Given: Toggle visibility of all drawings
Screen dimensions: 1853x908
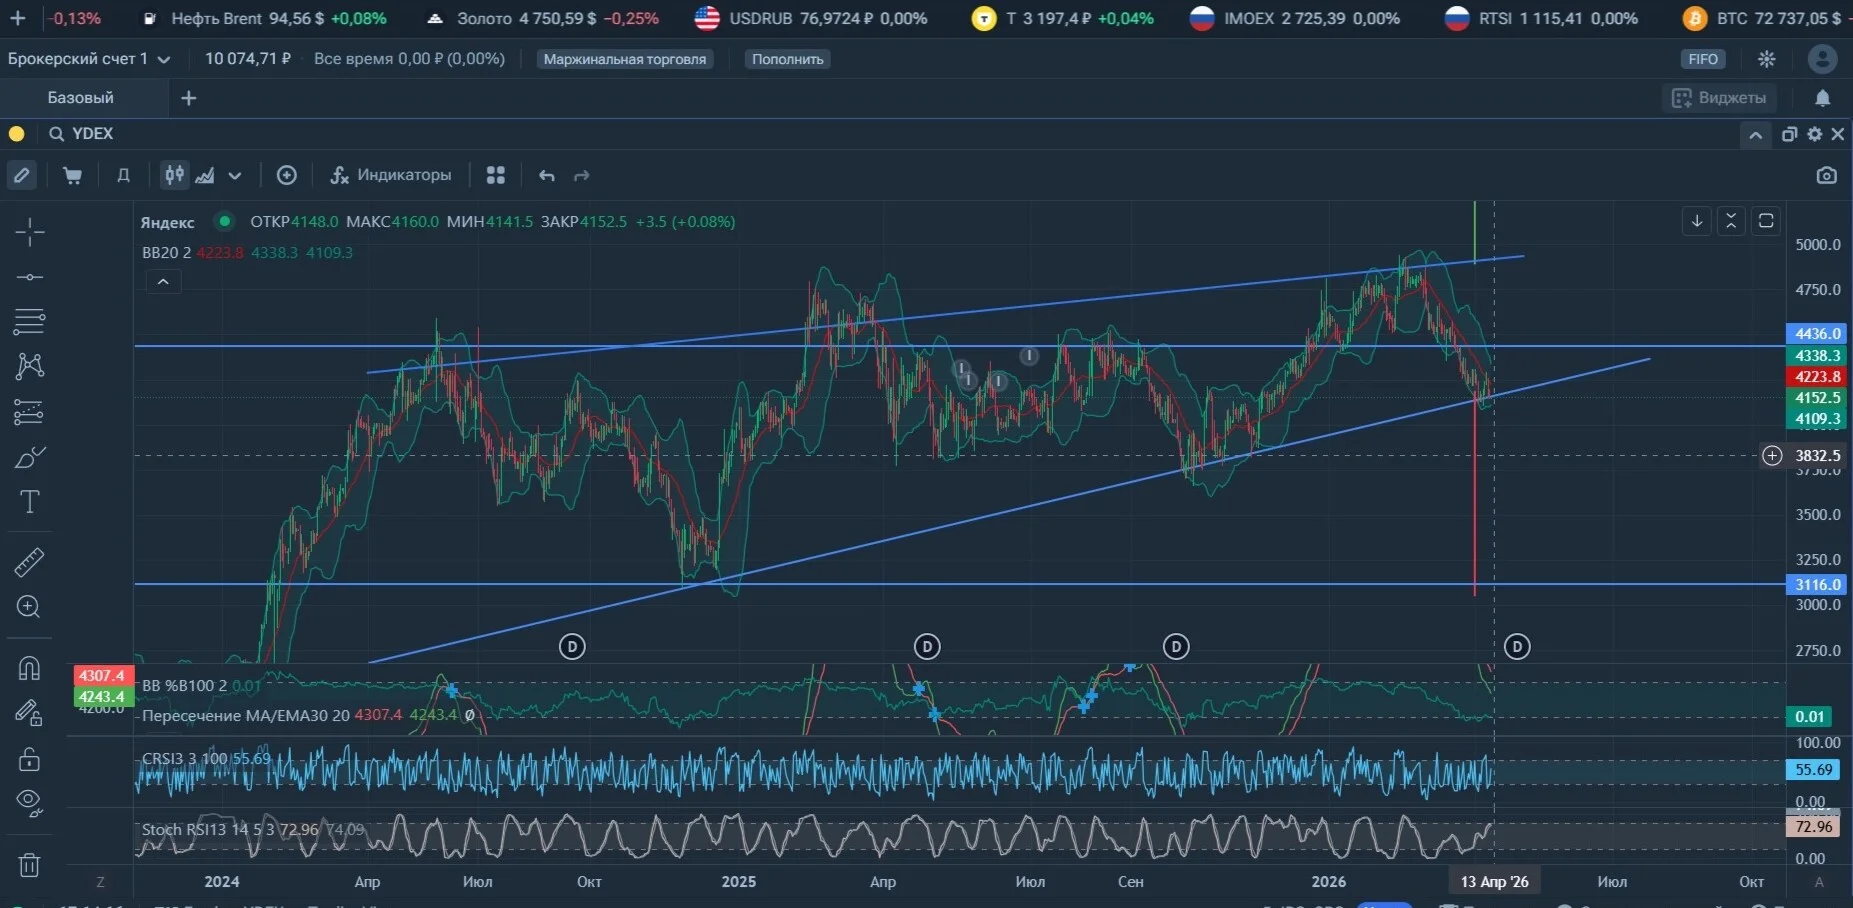Looking at the screenshot, I should coord(29,803).
